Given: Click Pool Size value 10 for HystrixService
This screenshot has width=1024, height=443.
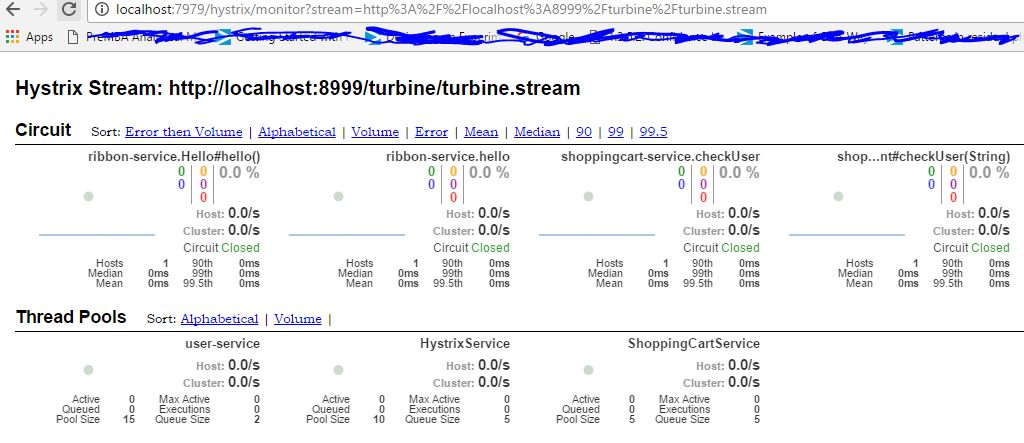Looking at the screenshot, I should (378, 419).
